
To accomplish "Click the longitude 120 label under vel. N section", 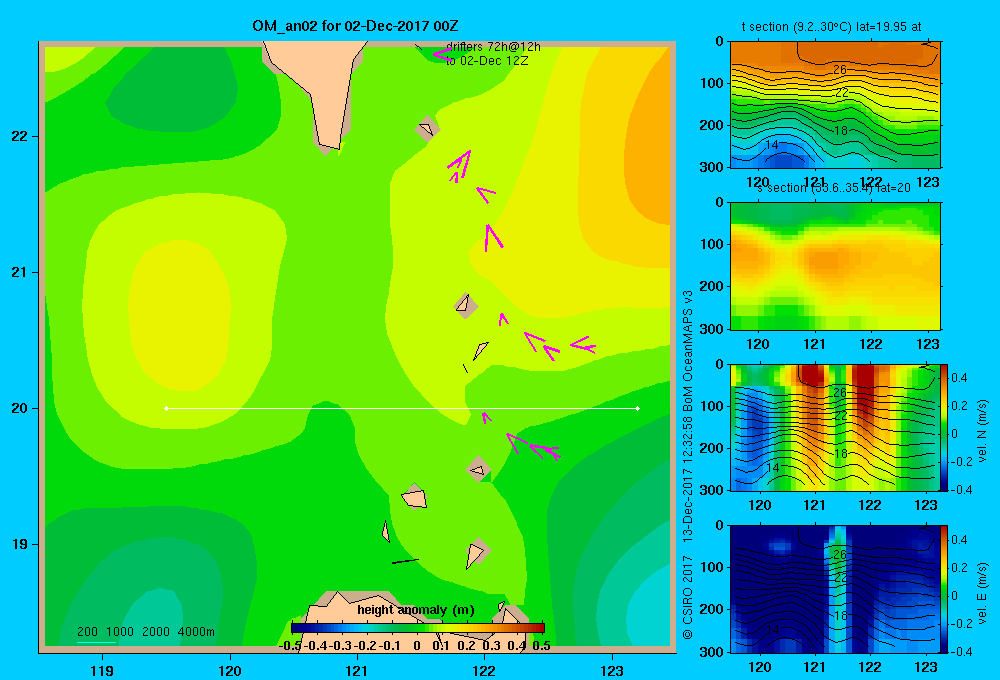I will click(x=759, y=506).
